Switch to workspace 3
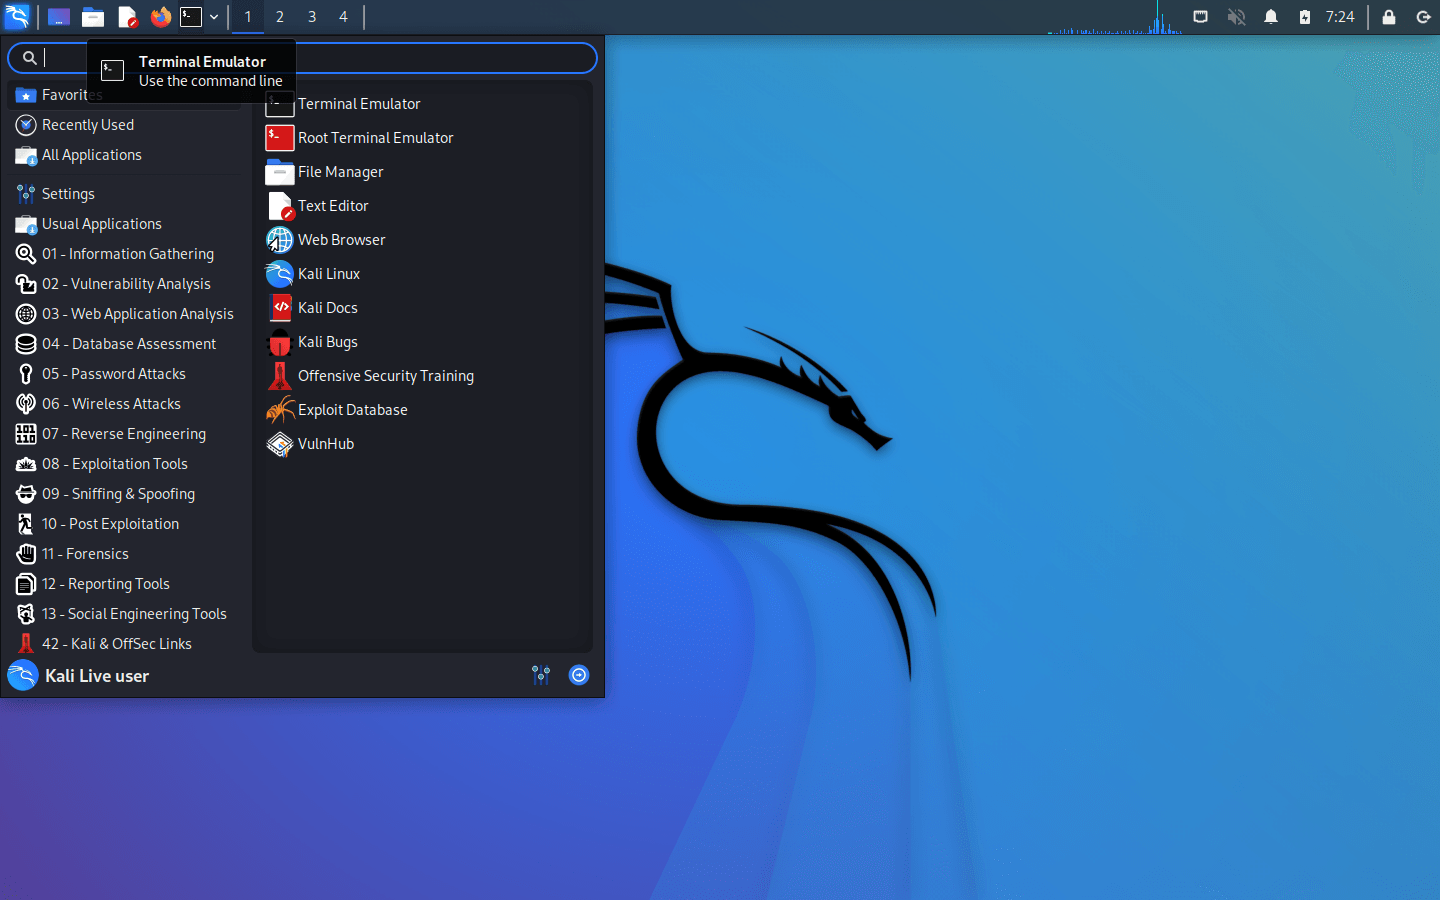 pos(312,17)
